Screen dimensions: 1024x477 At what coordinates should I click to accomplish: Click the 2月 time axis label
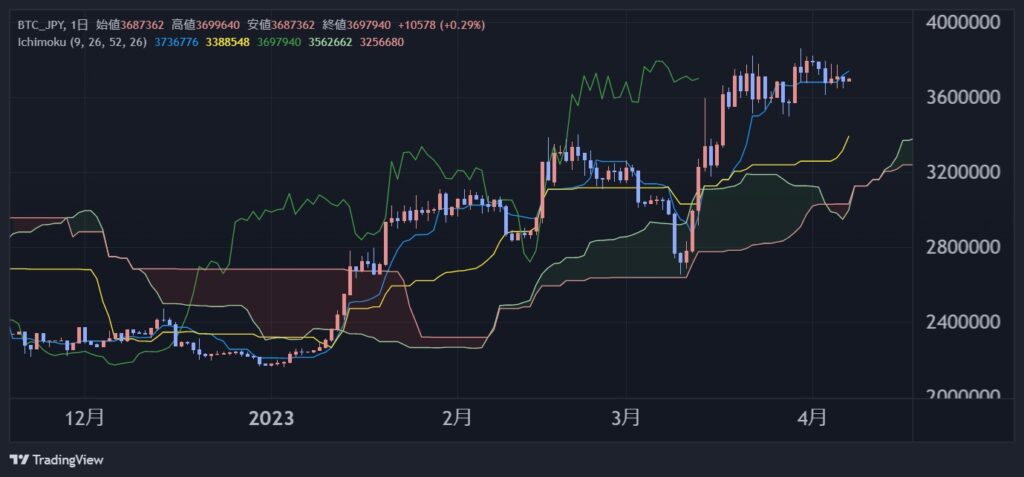[456, 417]
